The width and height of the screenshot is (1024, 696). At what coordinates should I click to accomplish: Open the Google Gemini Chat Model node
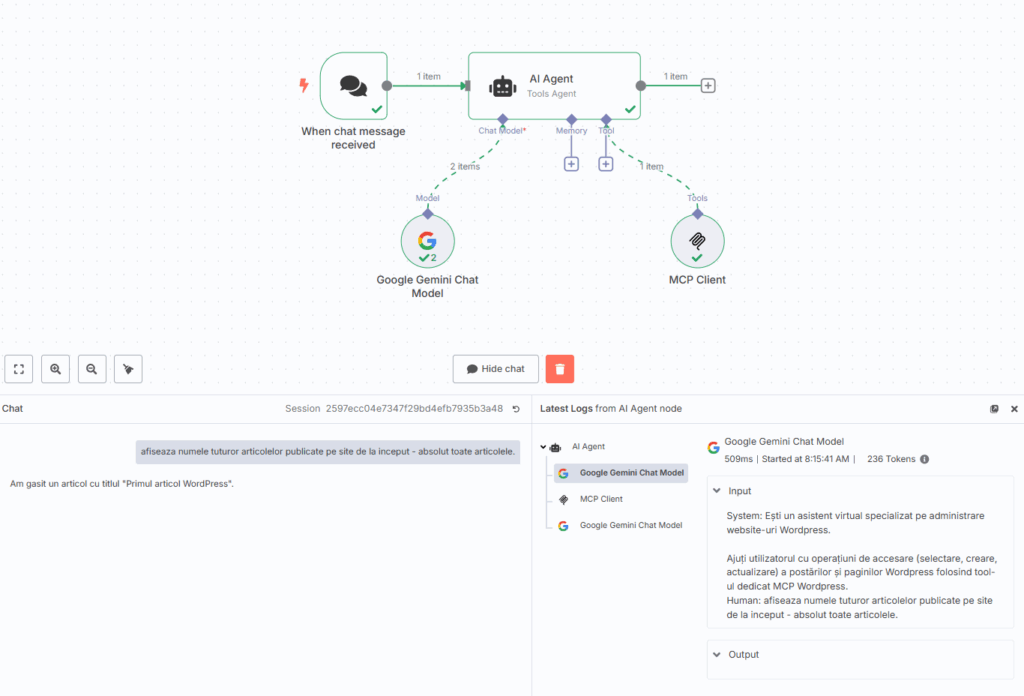(427, 241)
